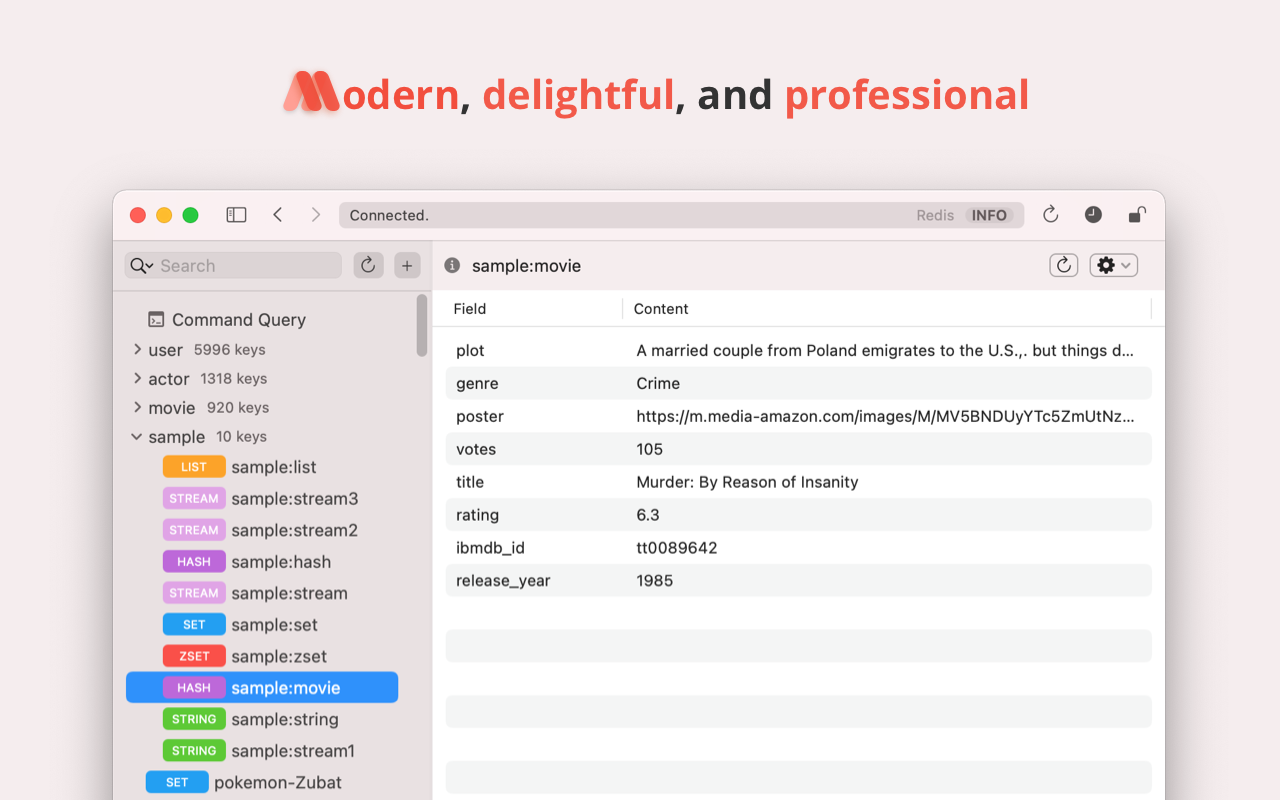Open info icon beside sample:movie title
This screenshot has height=800, width=1280.
point(452,265)
